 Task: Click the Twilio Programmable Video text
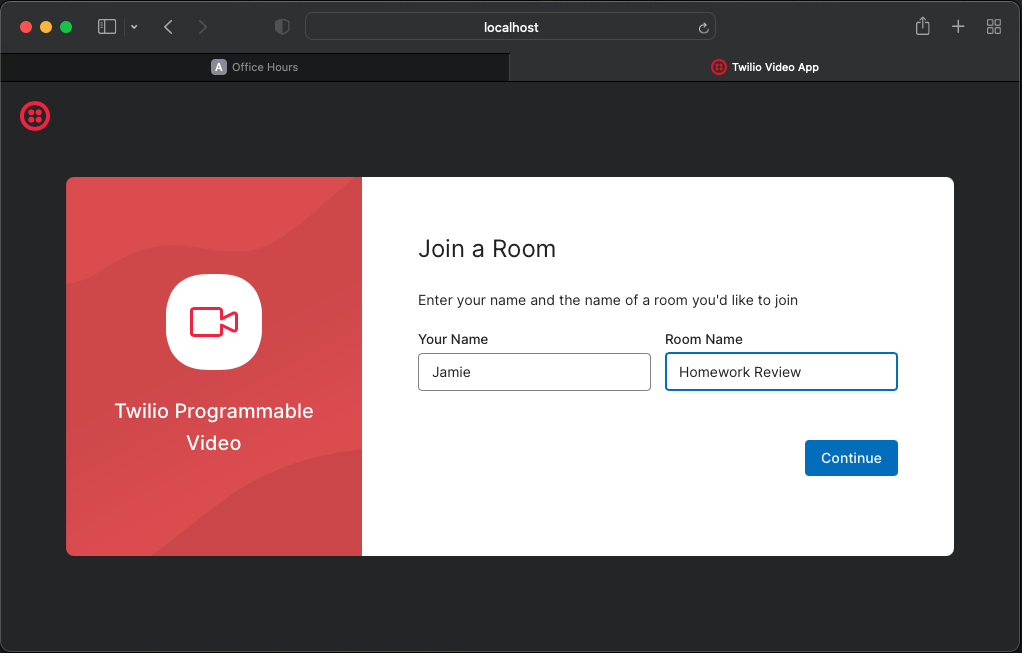coord(214,427)
